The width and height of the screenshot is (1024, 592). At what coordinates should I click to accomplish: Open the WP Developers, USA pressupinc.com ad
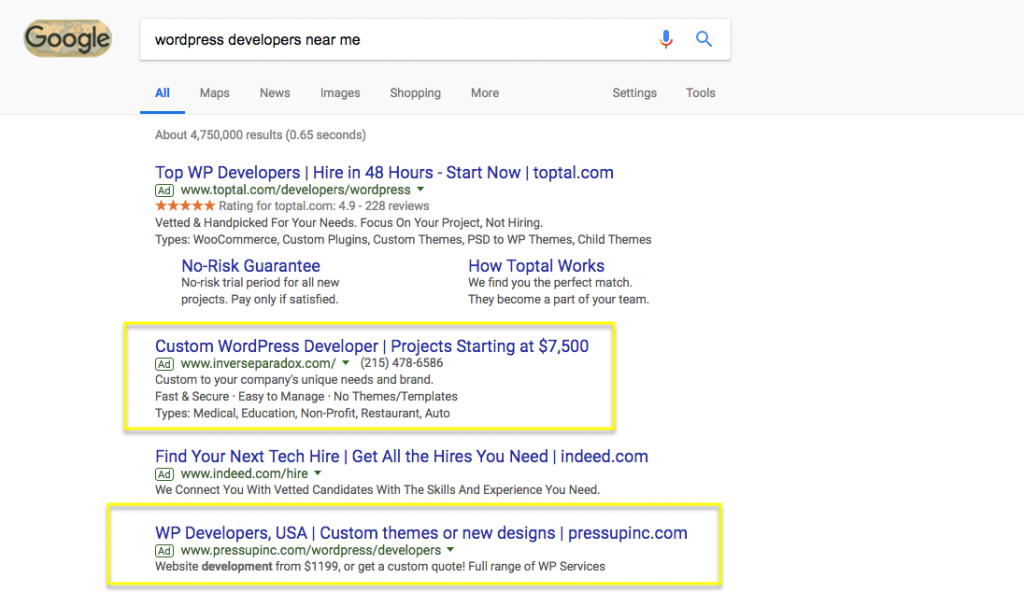tap(421, 533)
